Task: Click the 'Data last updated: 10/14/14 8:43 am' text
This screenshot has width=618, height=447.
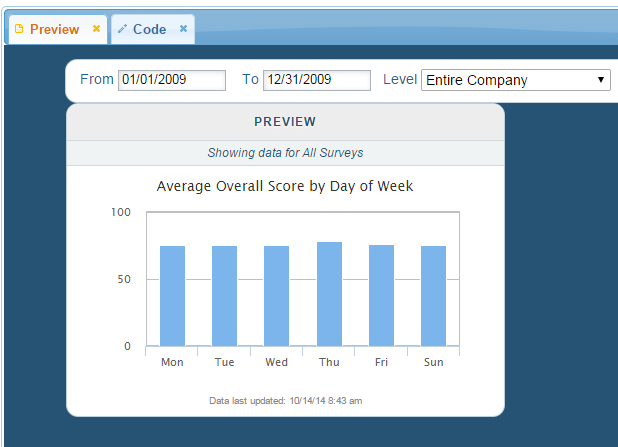Action: pyautogui.click(x=285, y=401)
